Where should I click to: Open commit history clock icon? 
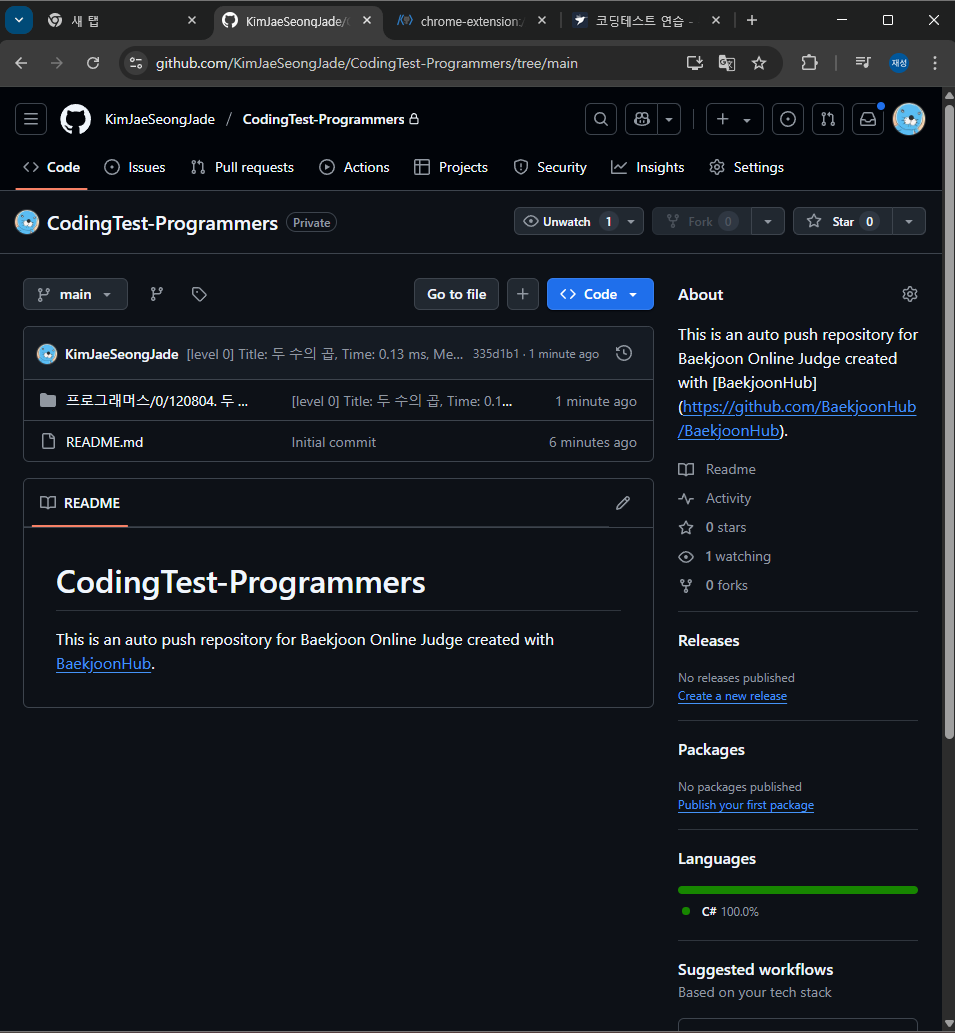[624, 354]
